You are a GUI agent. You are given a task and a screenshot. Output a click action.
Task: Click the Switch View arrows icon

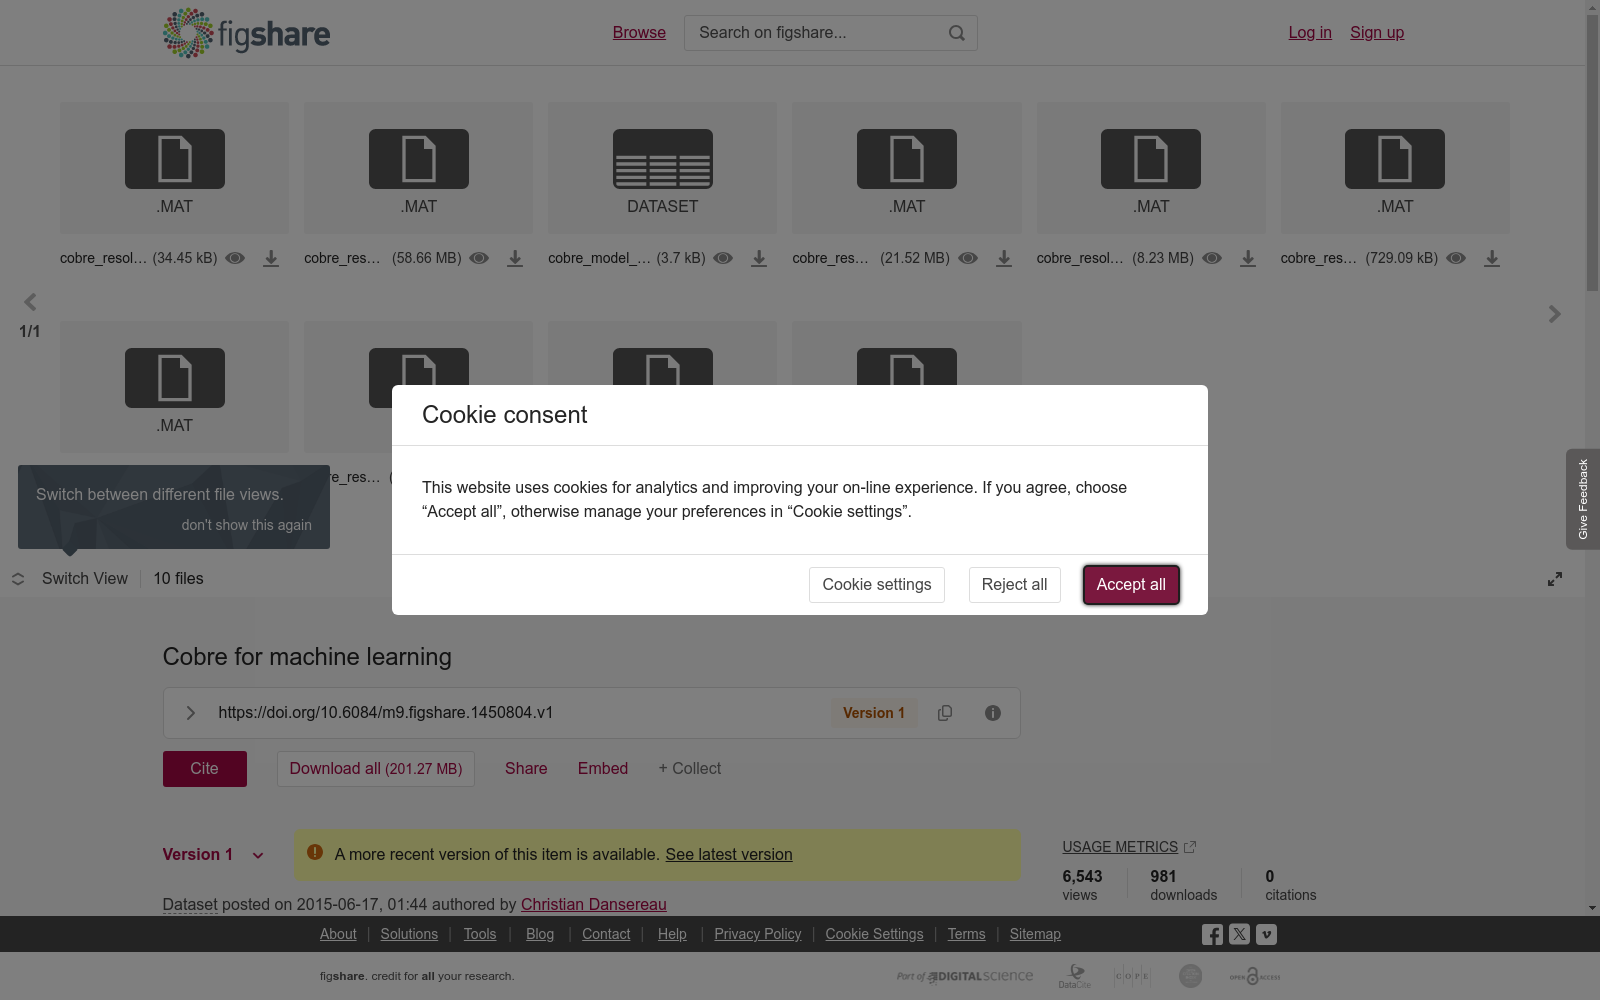(x=18, y=579)
